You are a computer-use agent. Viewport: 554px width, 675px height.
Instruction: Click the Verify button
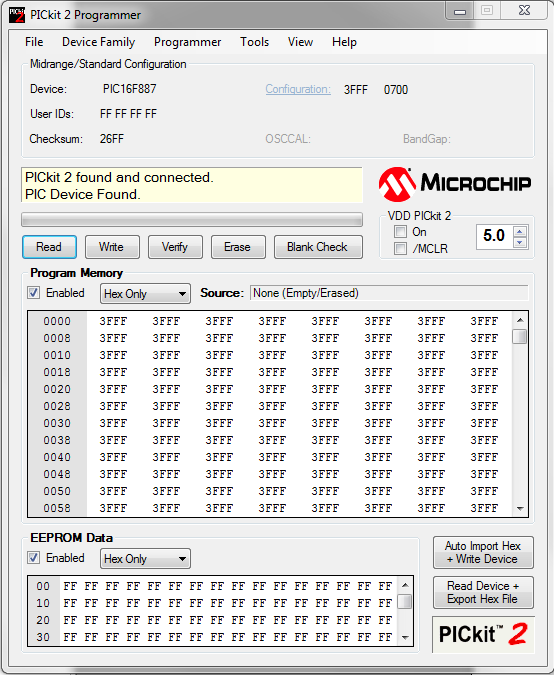[175, 247]
